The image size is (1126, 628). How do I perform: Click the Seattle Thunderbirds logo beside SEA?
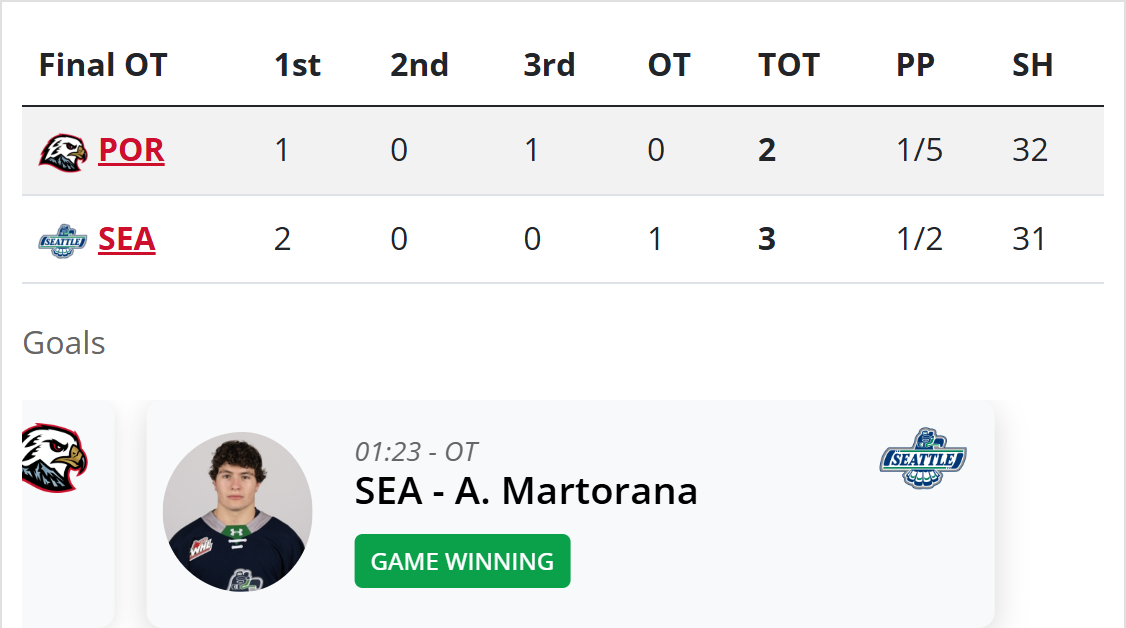coord(63,241)
